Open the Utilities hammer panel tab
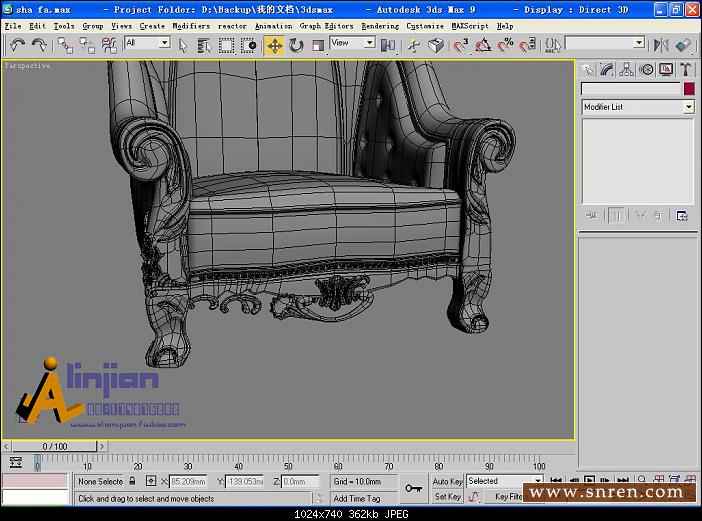 click(686, 70)
